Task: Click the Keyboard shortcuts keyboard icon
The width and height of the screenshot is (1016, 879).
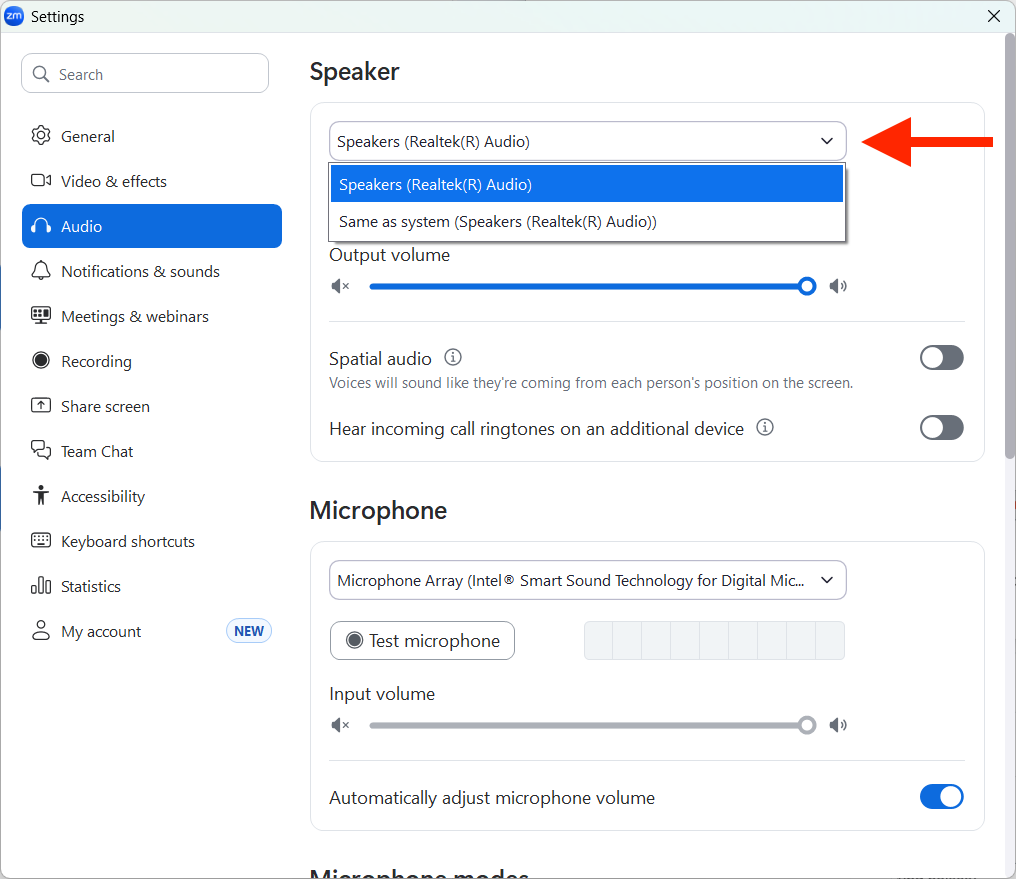Action: point(41,540)
